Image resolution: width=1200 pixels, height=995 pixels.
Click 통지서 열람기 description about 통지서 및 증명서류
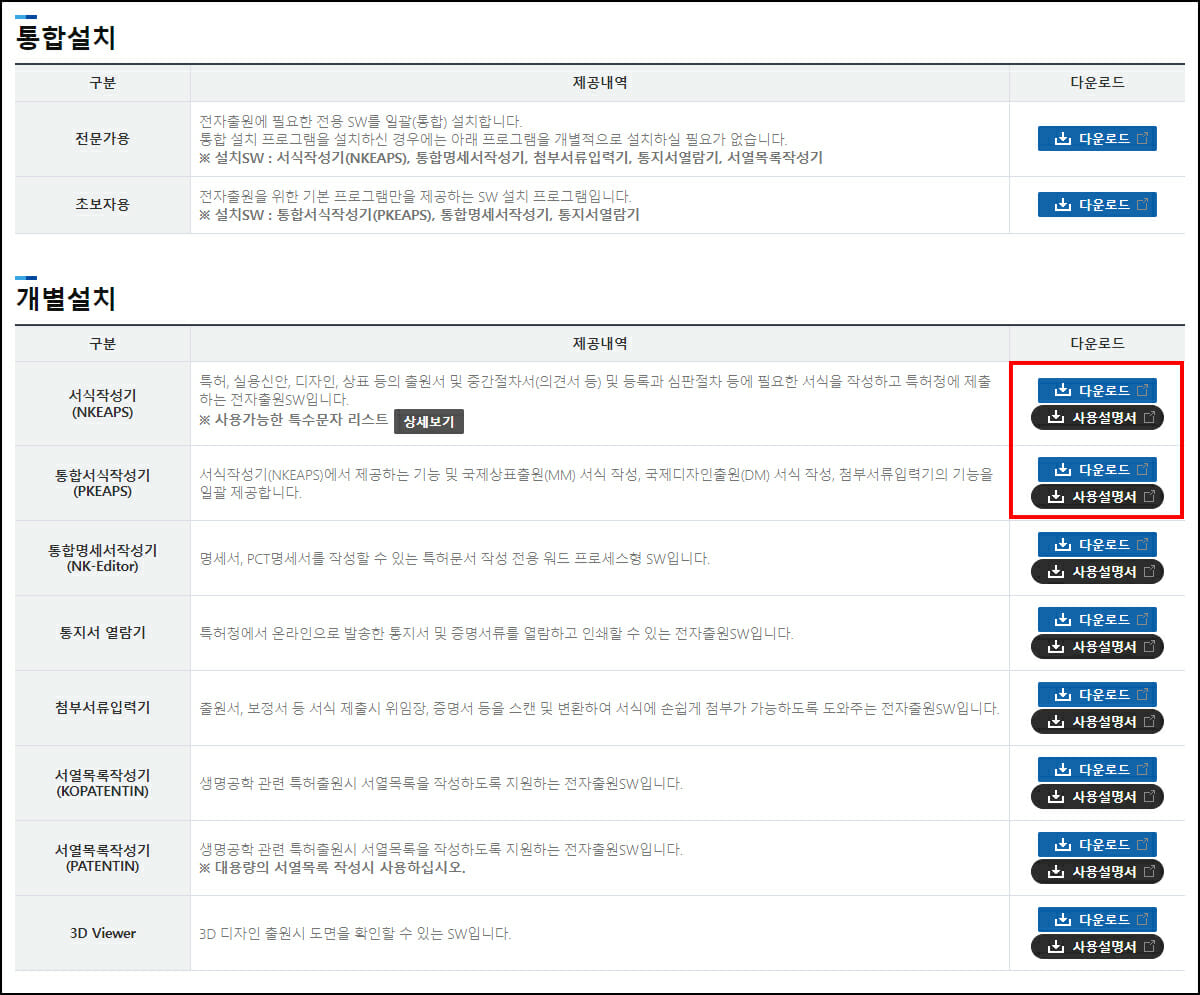click(x=496, y=633)
